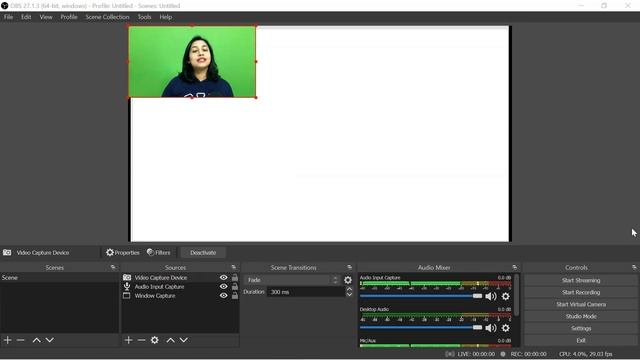Lock the Window Capture source
This screenshot has width=640, height=360.
coord(235,296)
